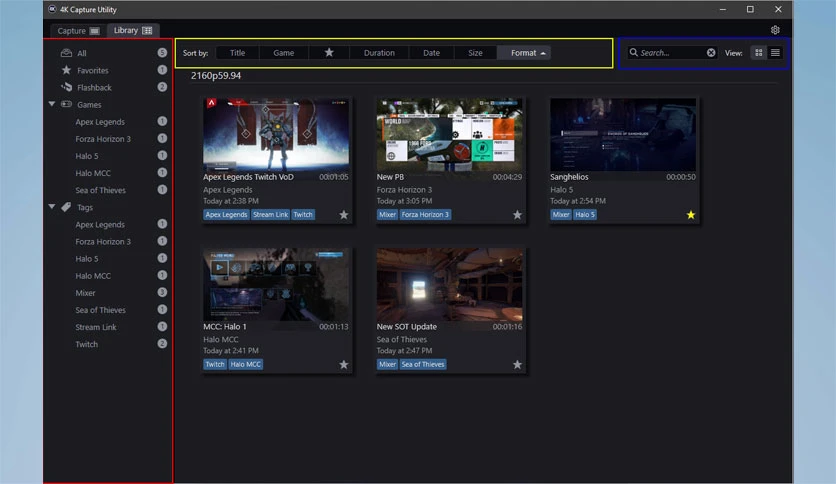
Task: Sort by favorites star icon
Action: 329,52
